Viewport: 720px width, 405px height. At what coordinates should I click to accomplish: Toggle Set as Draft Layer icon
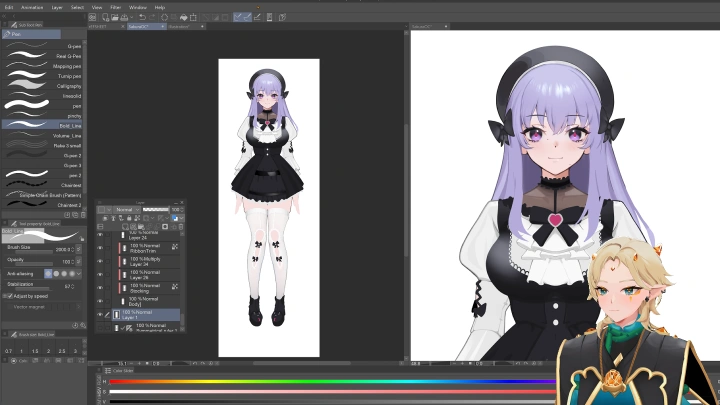pyautogui.click(x=121, y=218)
